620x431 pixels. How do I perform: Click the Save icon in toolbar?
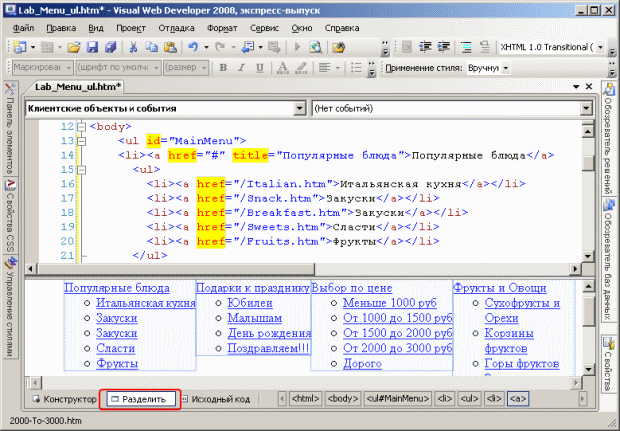(x=93, y=47)
